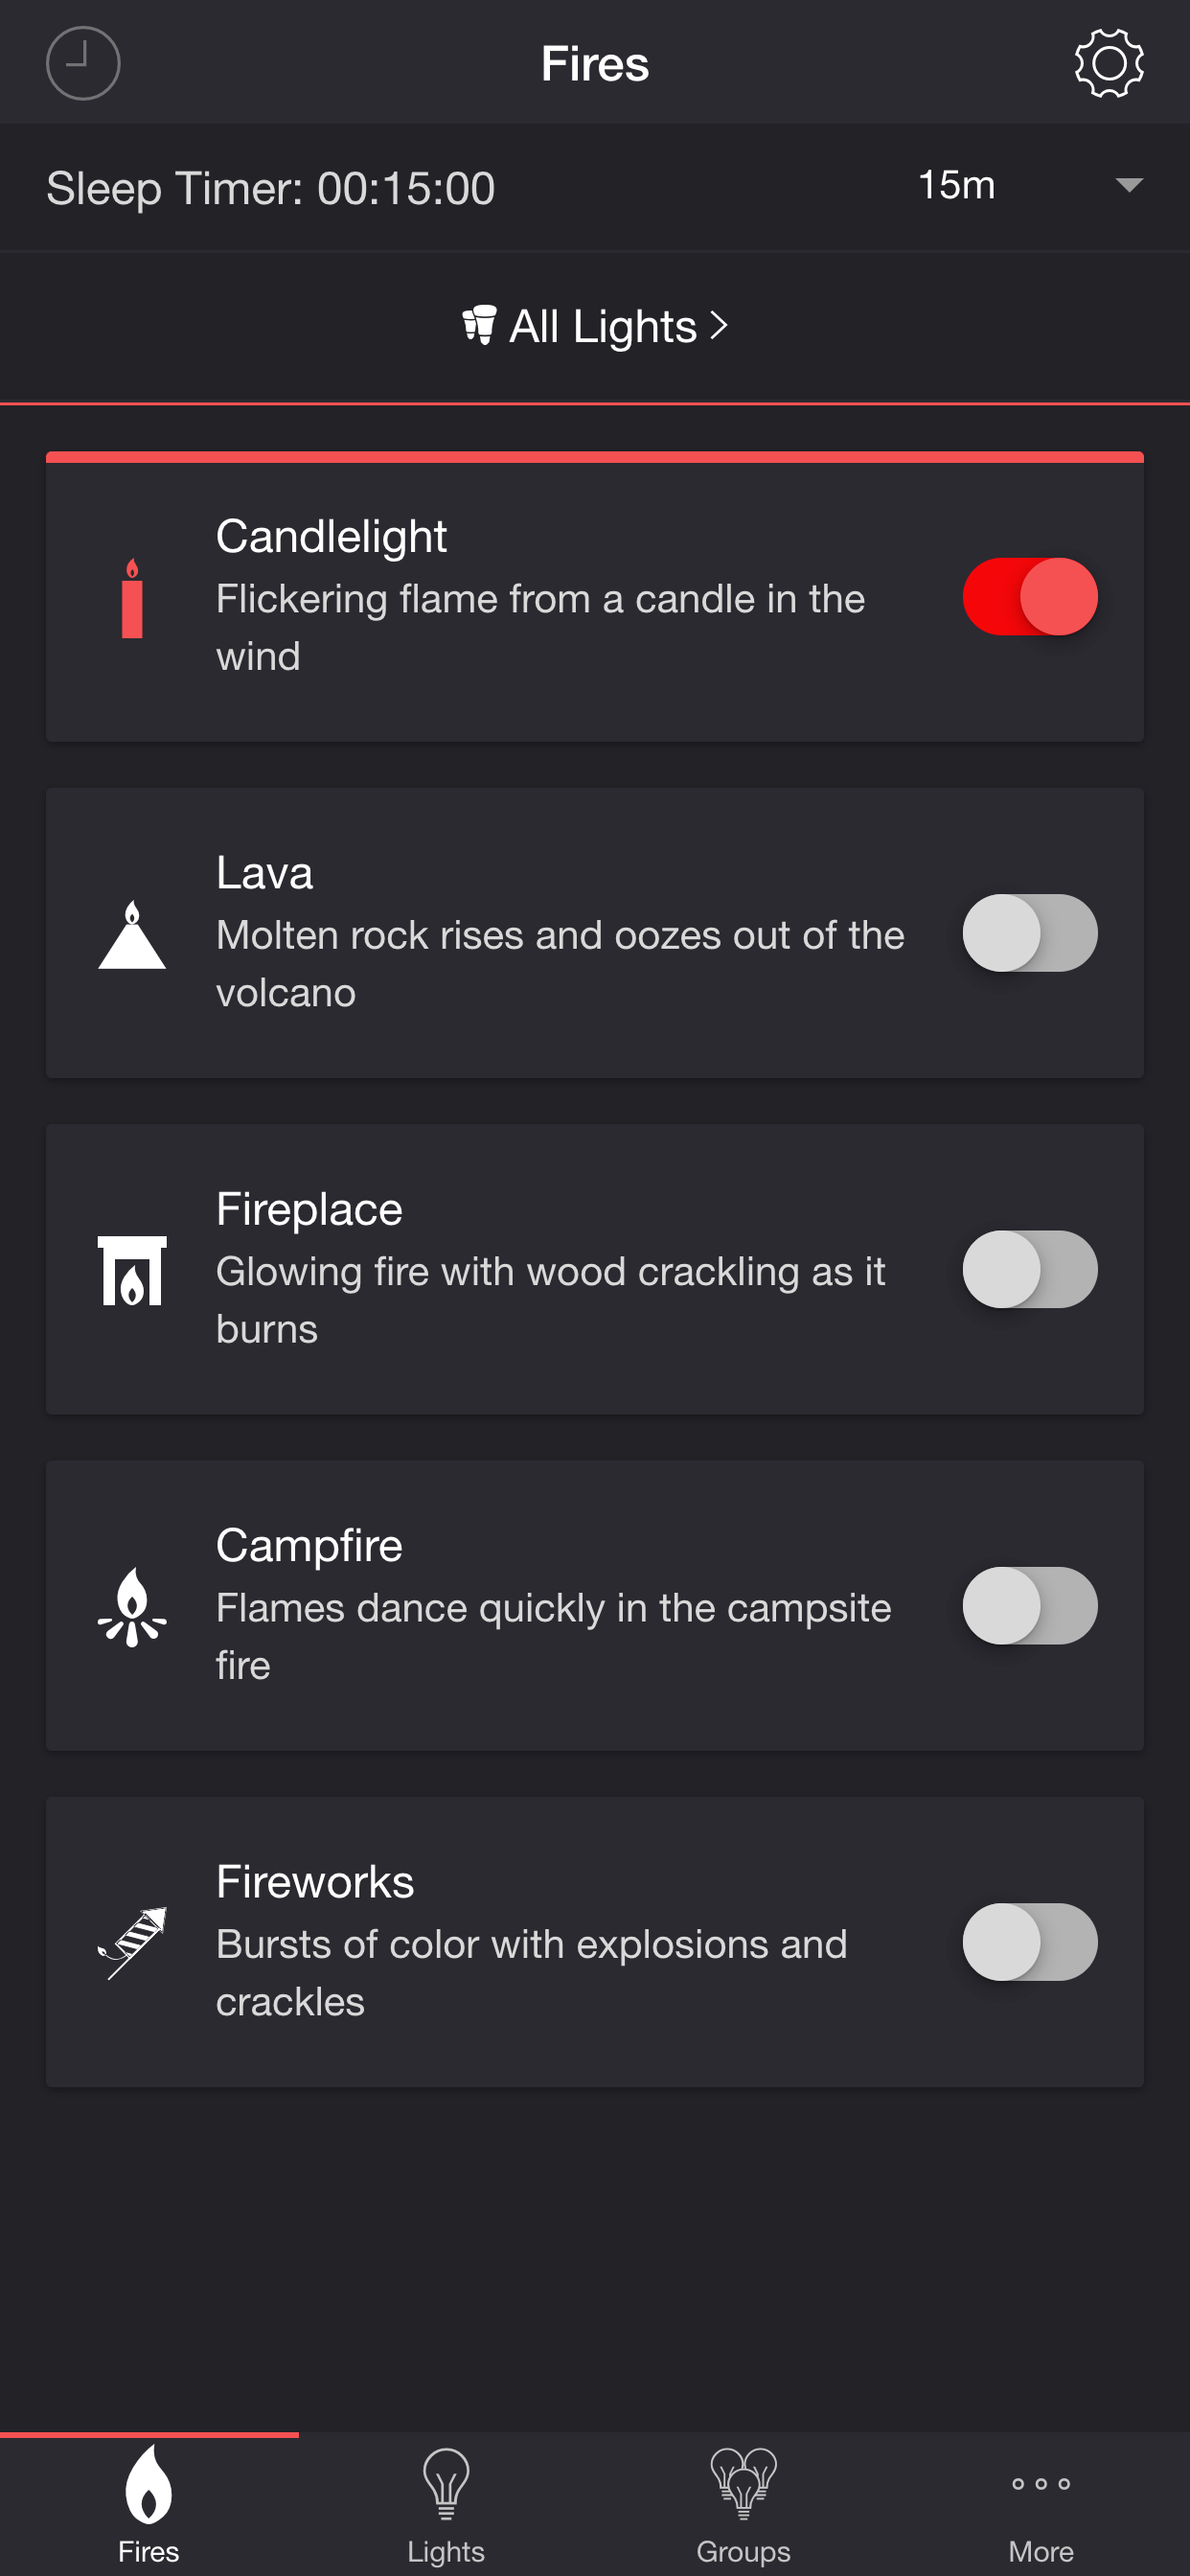This screenshot has width=1190, height=2576.
Task: Tap the red candle icon
Action: (132, 598)
